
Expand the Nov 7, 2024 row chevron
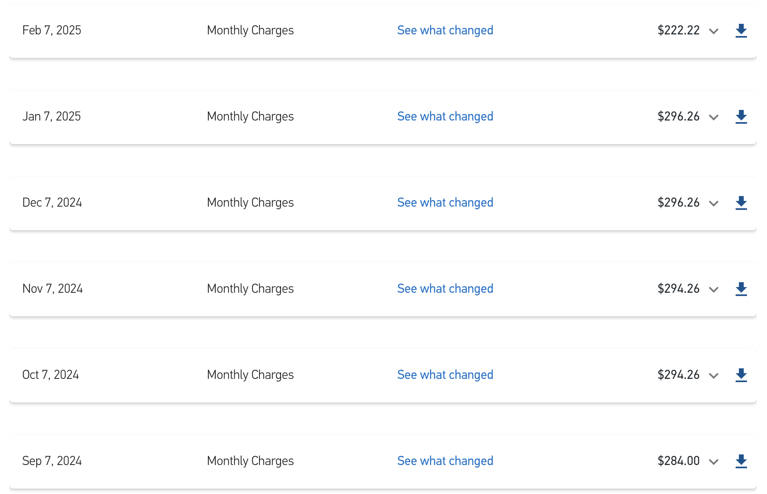[x=714, y=290]
